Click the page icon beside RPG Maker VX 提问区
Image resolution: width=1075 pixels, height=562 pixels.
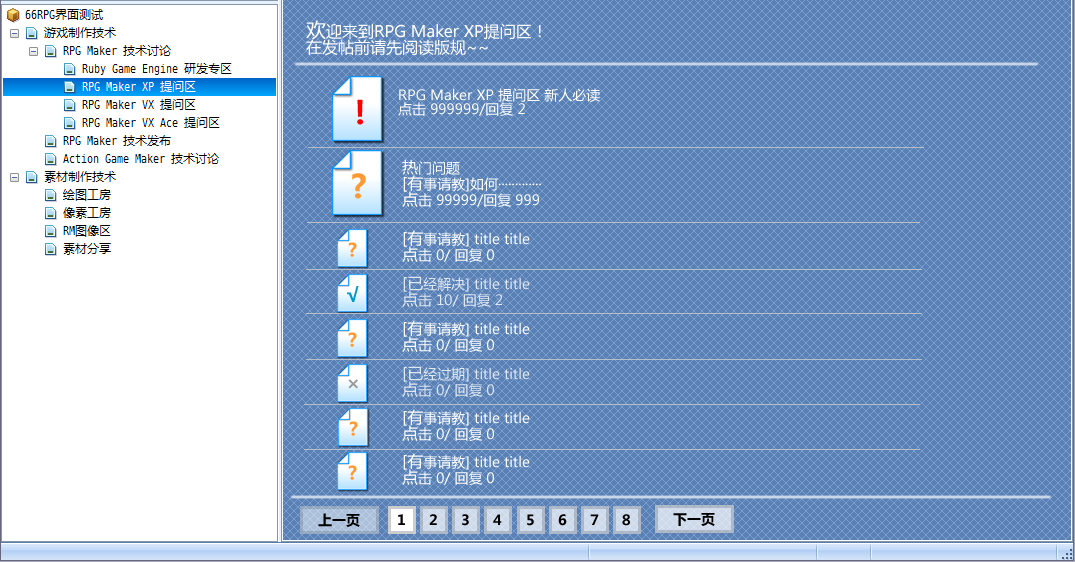click(69, 105)
